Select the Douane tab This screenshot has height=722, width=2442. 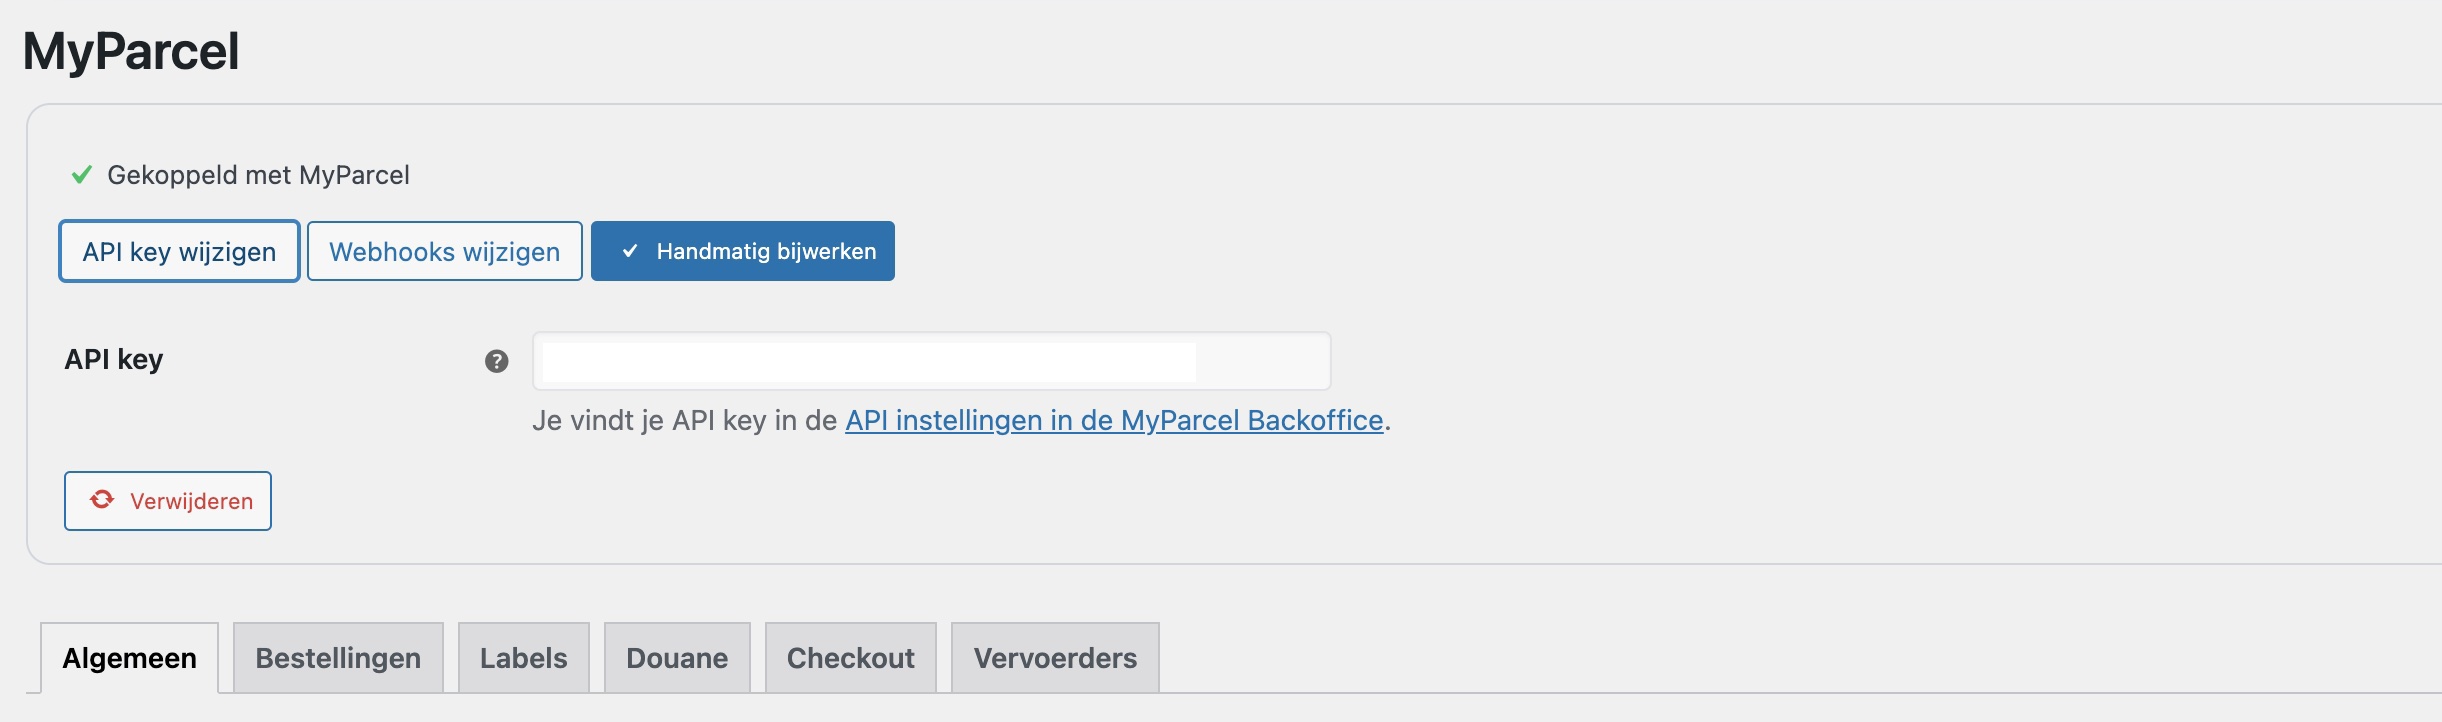(x=677, y=657)
